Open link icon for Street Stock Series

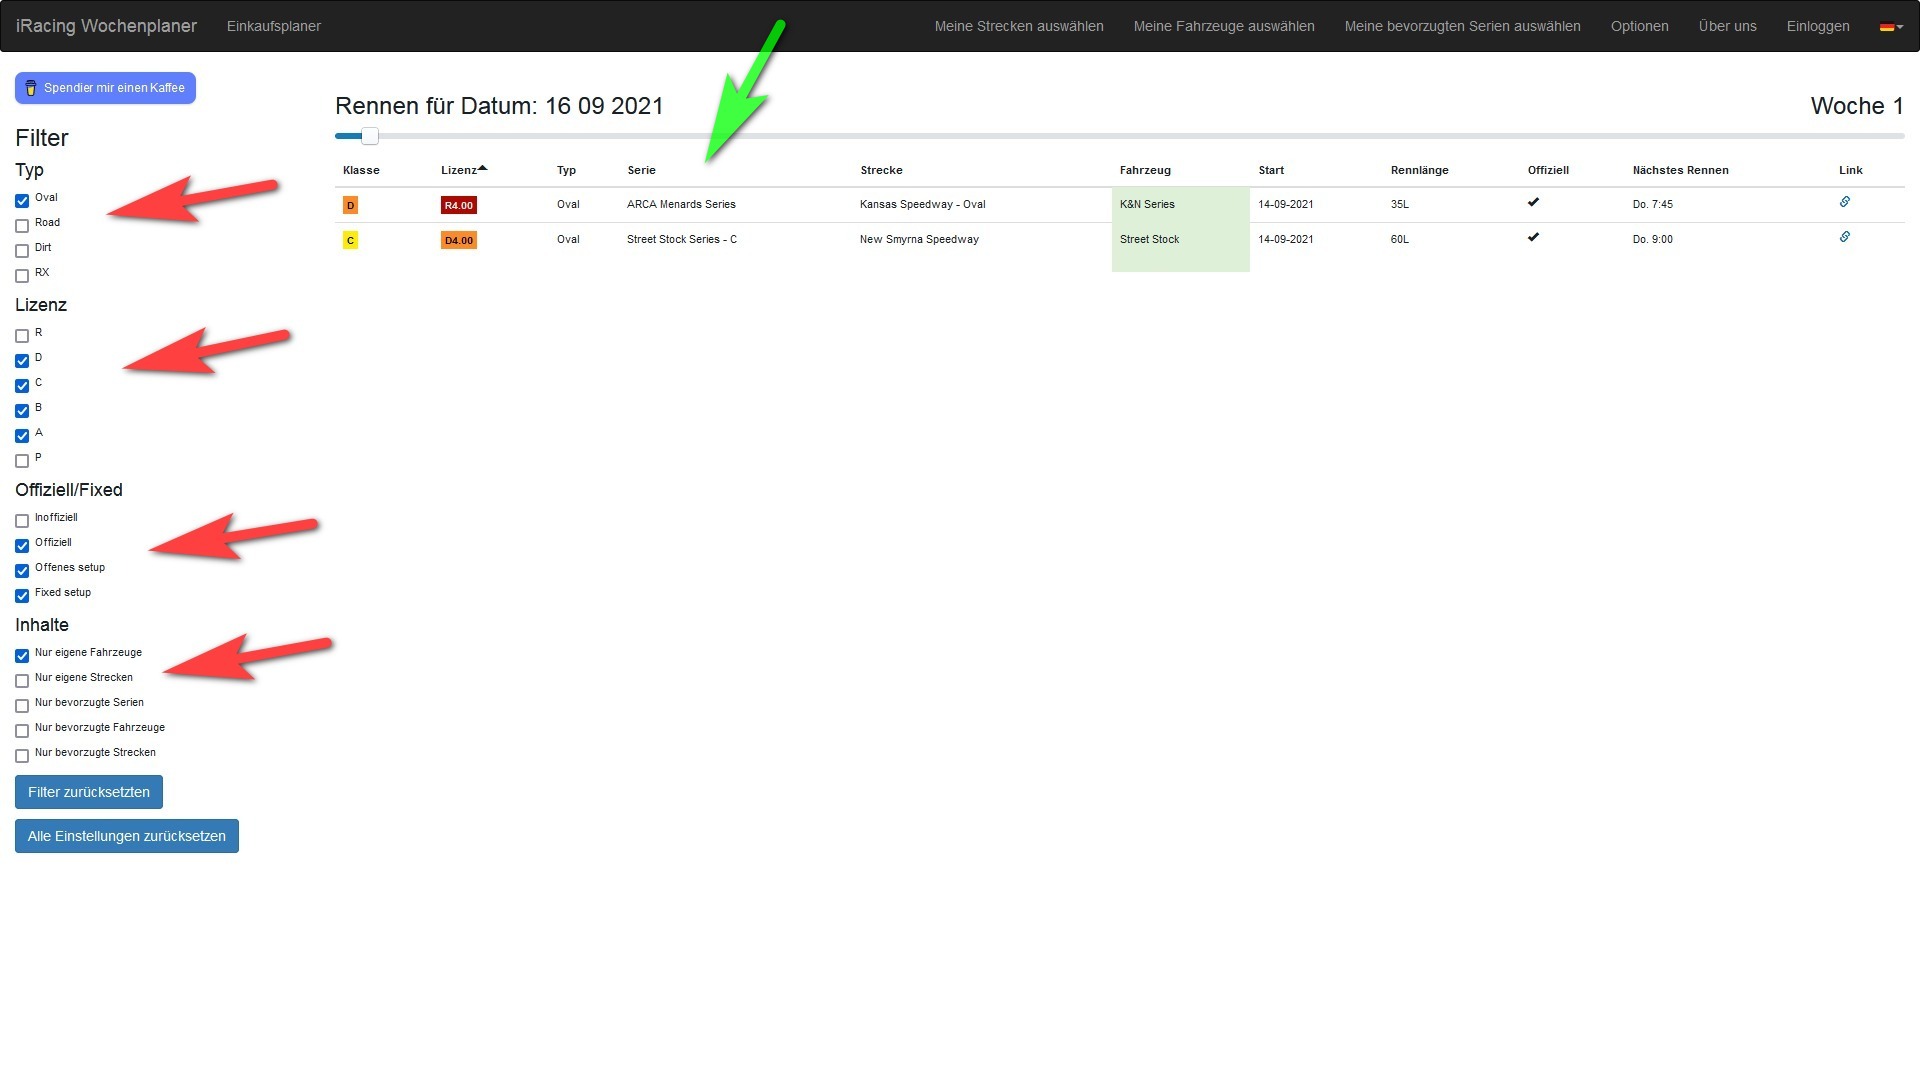click(1844, 237)
